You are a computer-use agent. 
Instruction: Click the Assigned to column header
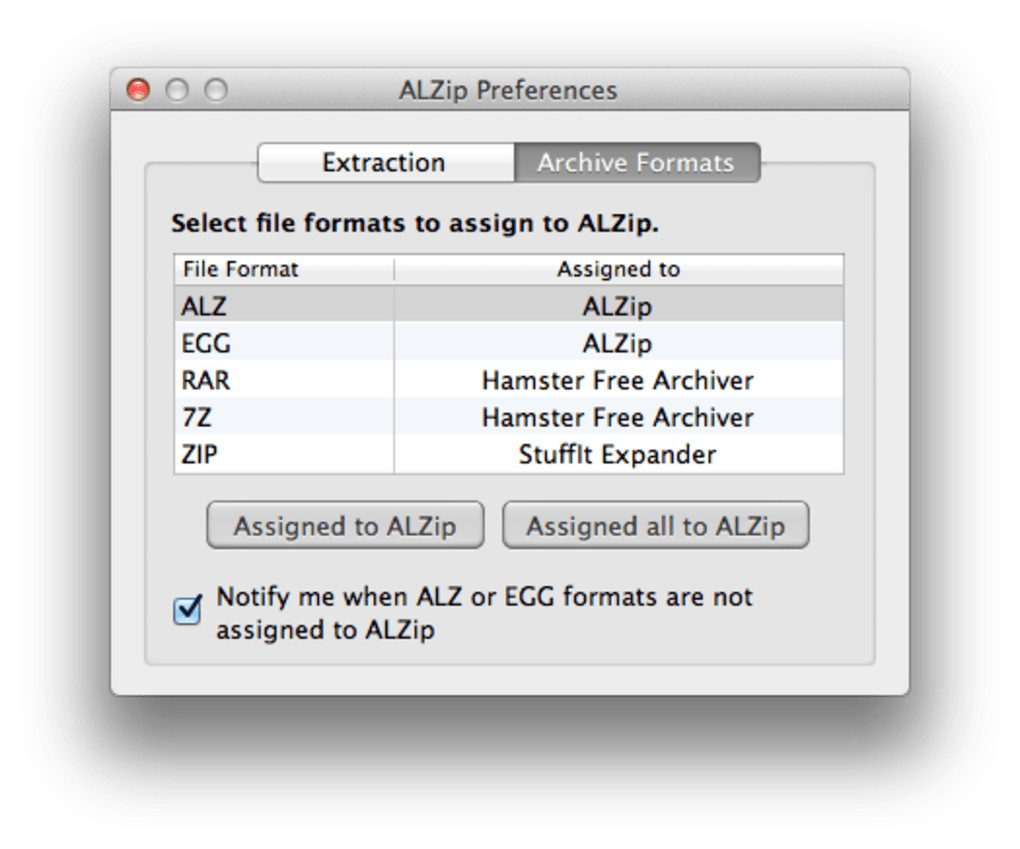(x=618, y=270)
